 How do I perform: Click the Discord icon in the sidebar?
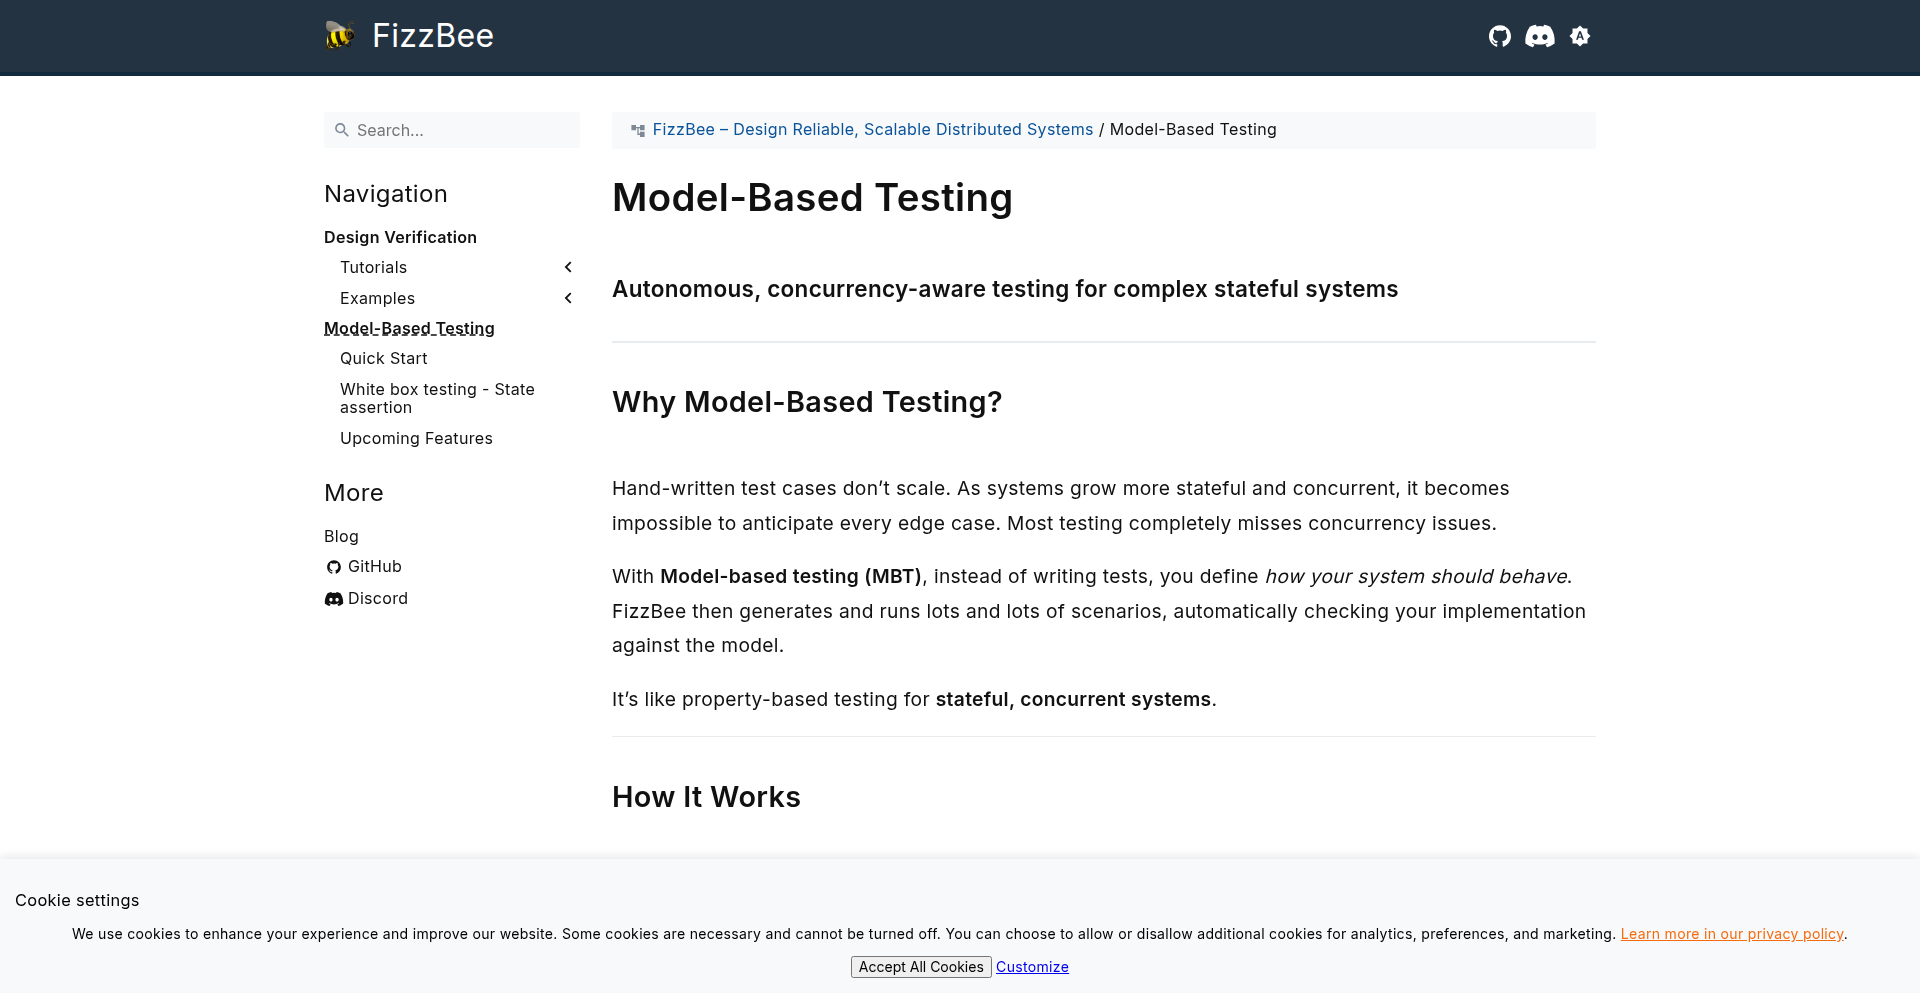coord(334,599)
